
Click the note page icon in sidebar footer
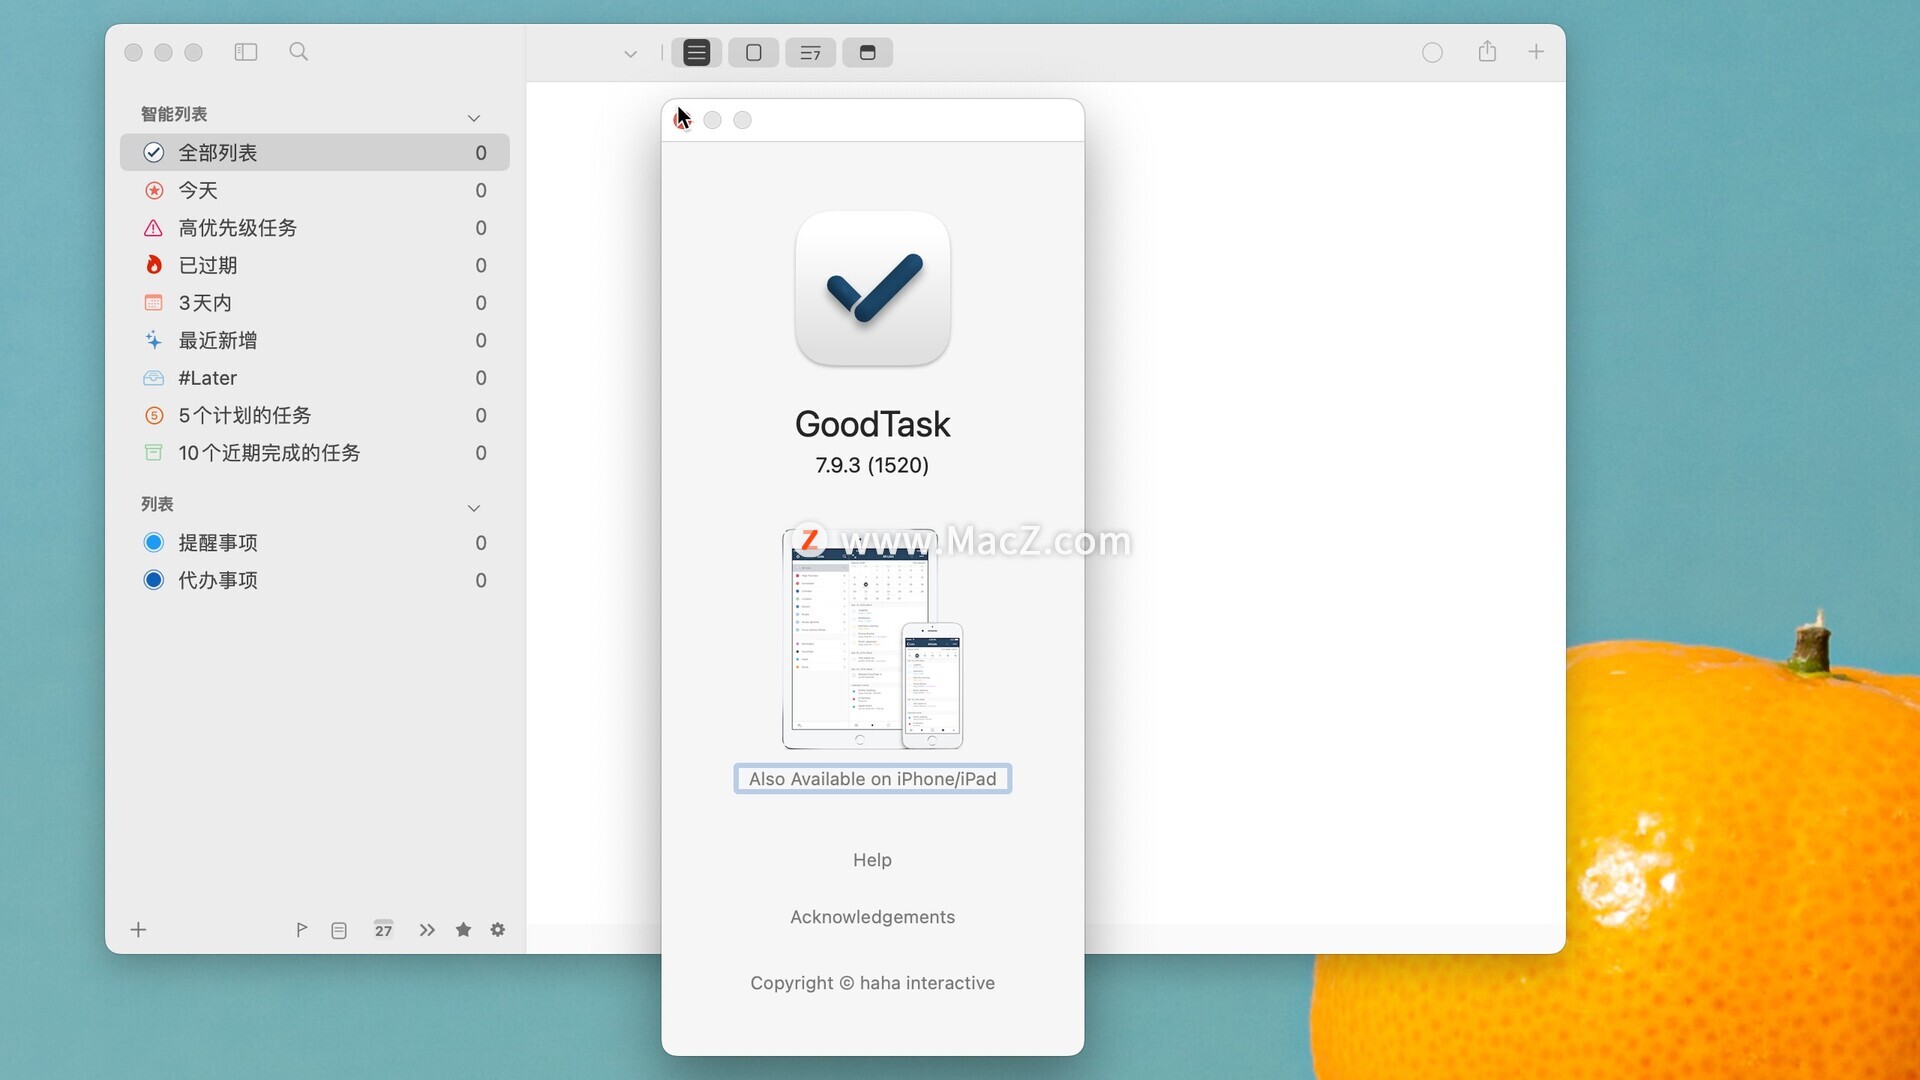(x=339, y=930)
